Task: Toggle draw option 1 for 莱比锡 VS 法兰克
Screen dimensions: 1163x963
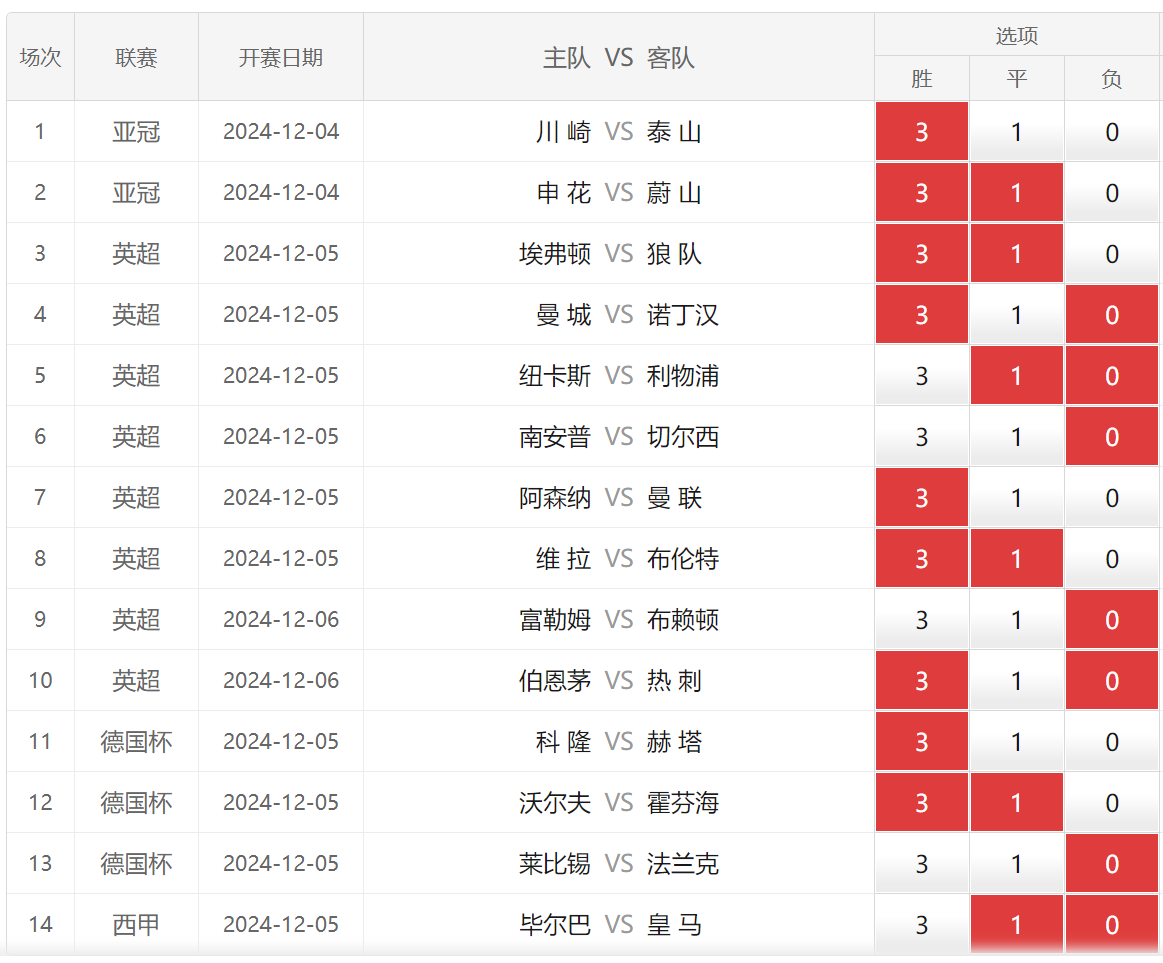Action: pos(1016,863)
